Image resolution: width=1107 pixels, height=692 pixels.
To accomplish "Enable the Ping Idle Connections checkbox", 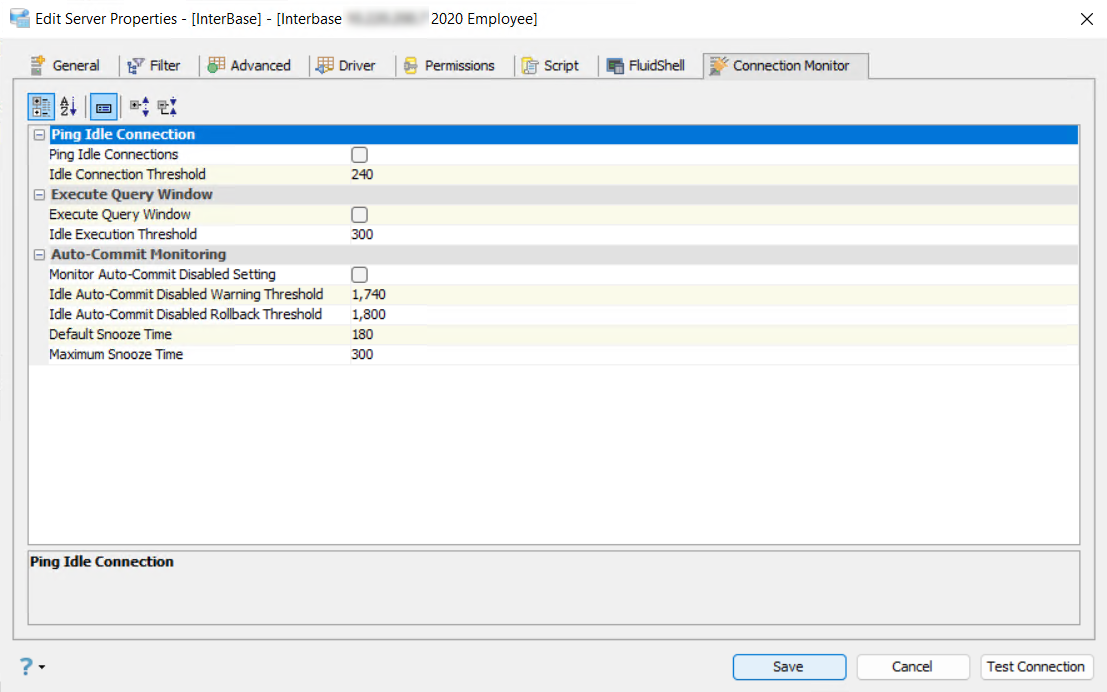I will 359,155.
